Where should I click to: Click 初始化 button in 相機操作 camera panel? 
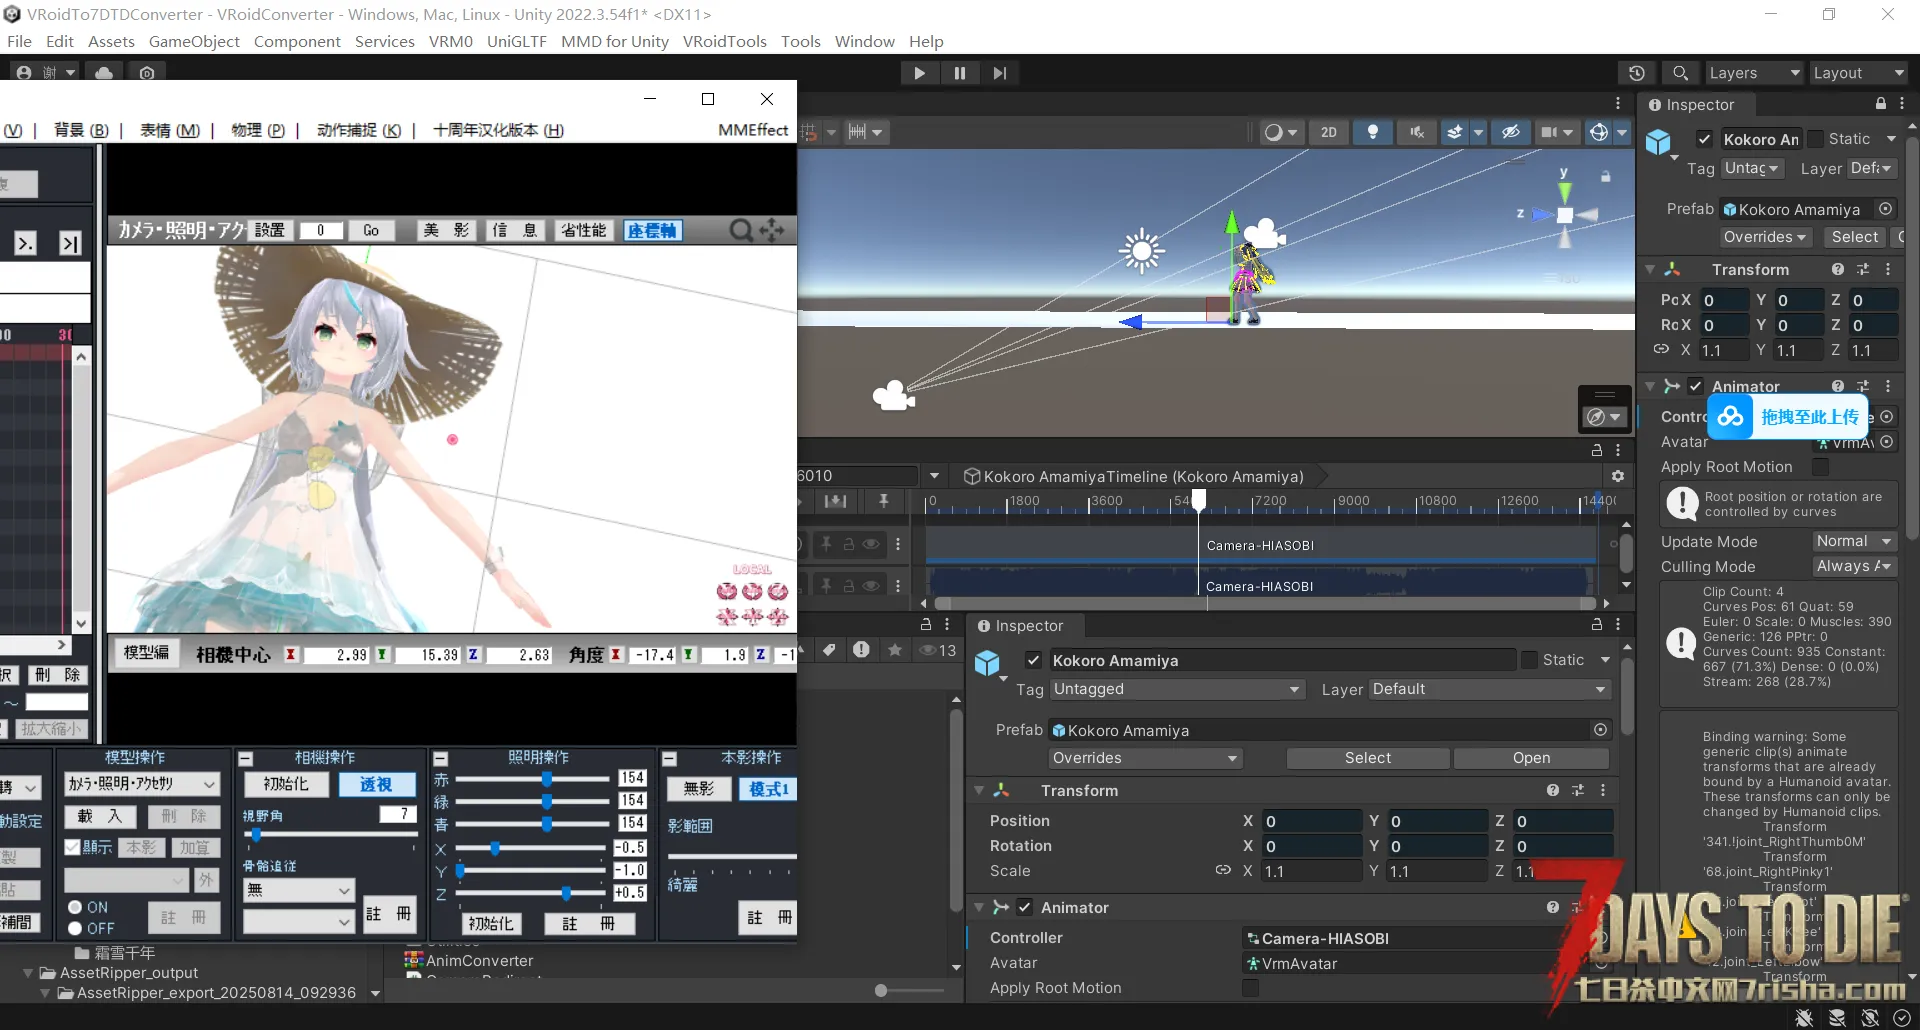pyautogui.click(x=286, y=785)
